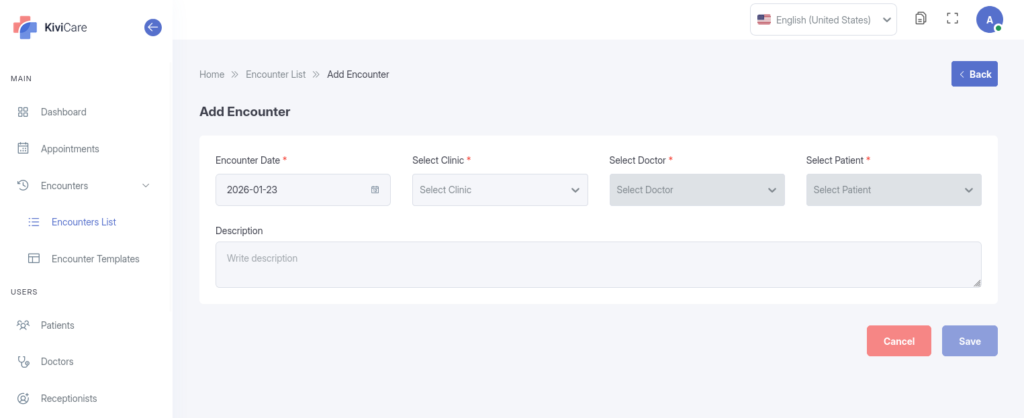Click the red Cancel button
The image size is (1024, 418).
[x=898, y=341]
